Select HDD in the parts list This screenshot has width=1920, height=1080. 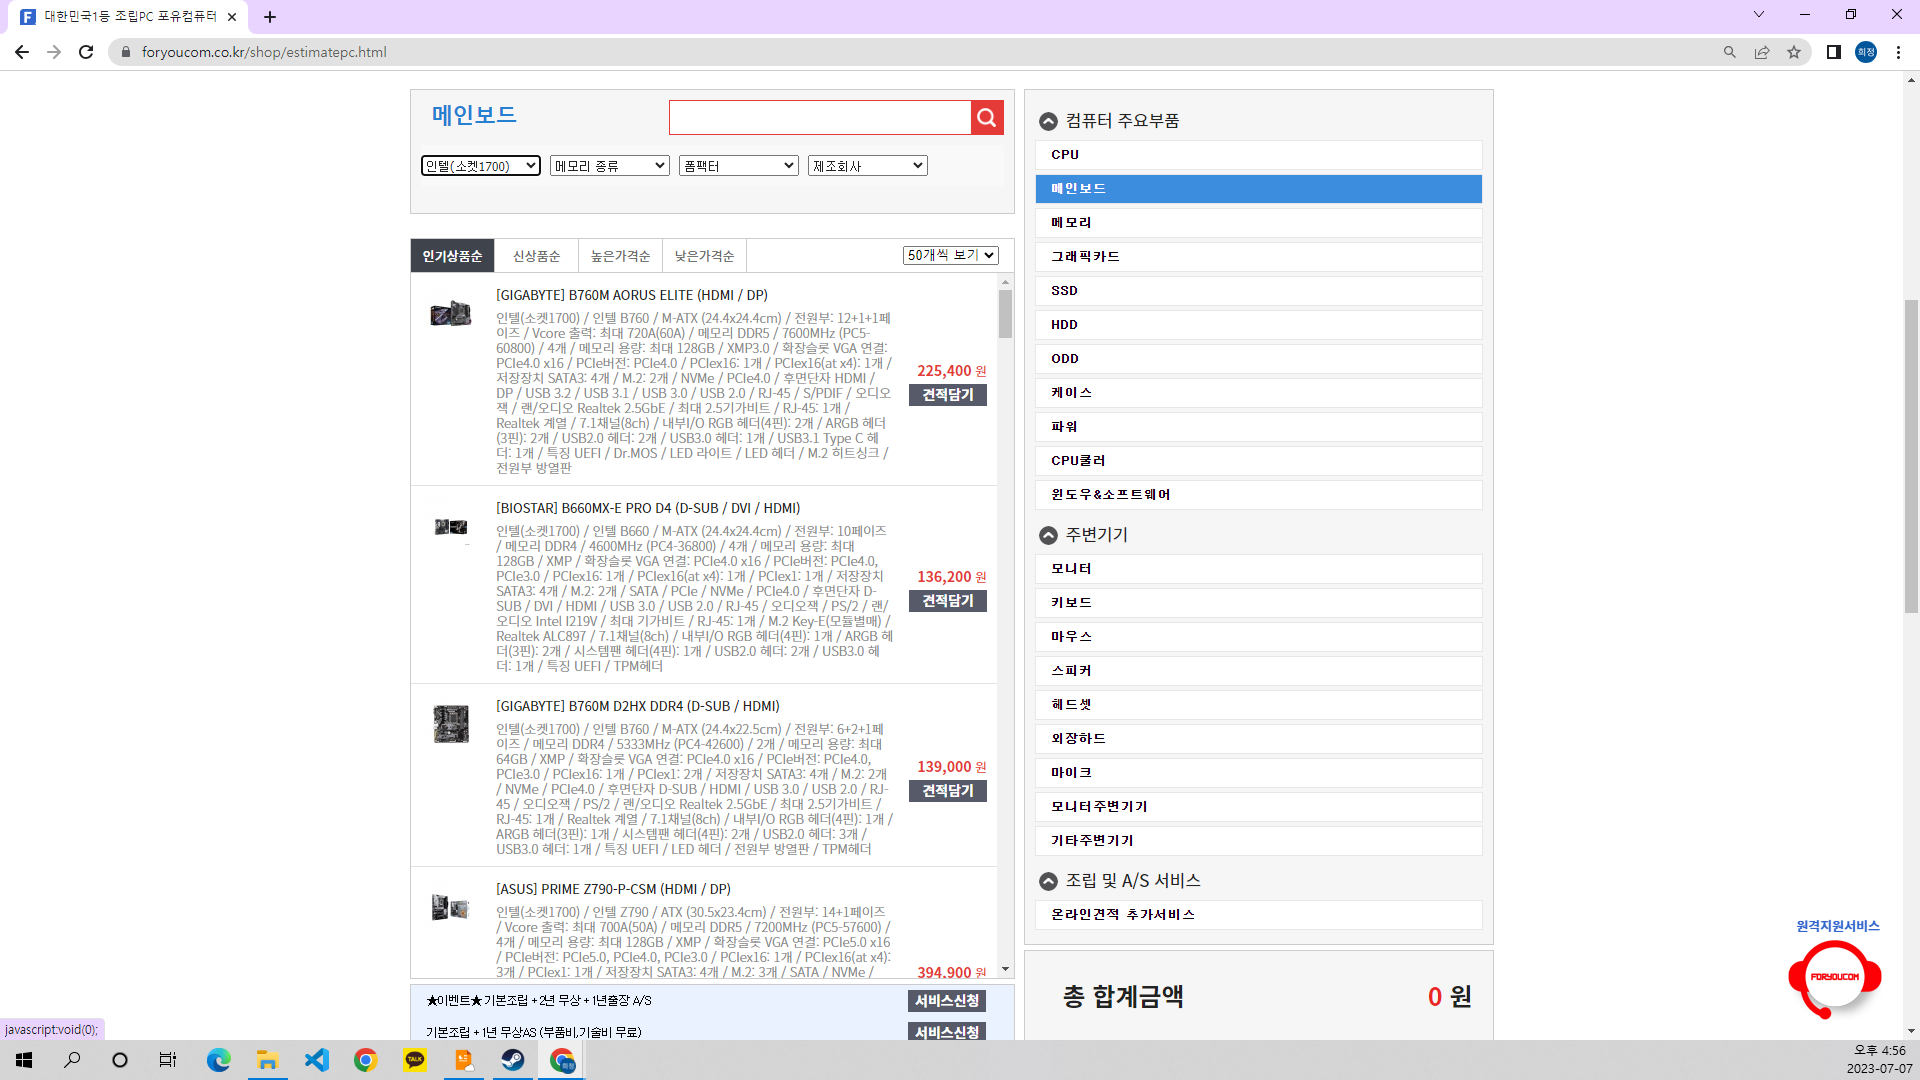(1258, 325)
